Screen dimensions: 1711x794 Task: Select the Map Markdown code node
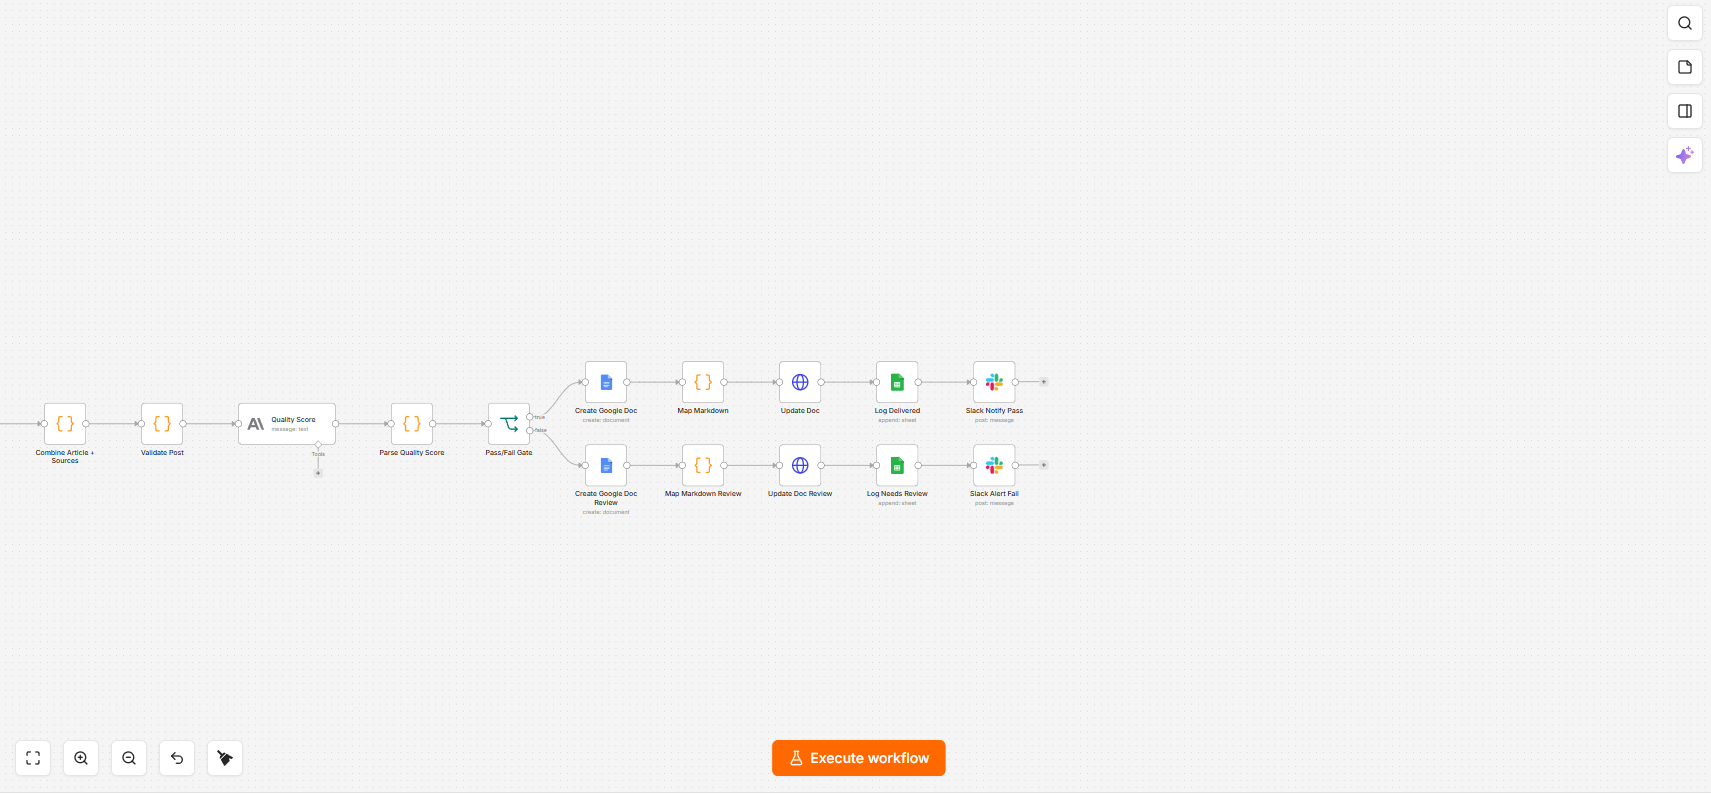pyautogui.click(x=703, y=382)
